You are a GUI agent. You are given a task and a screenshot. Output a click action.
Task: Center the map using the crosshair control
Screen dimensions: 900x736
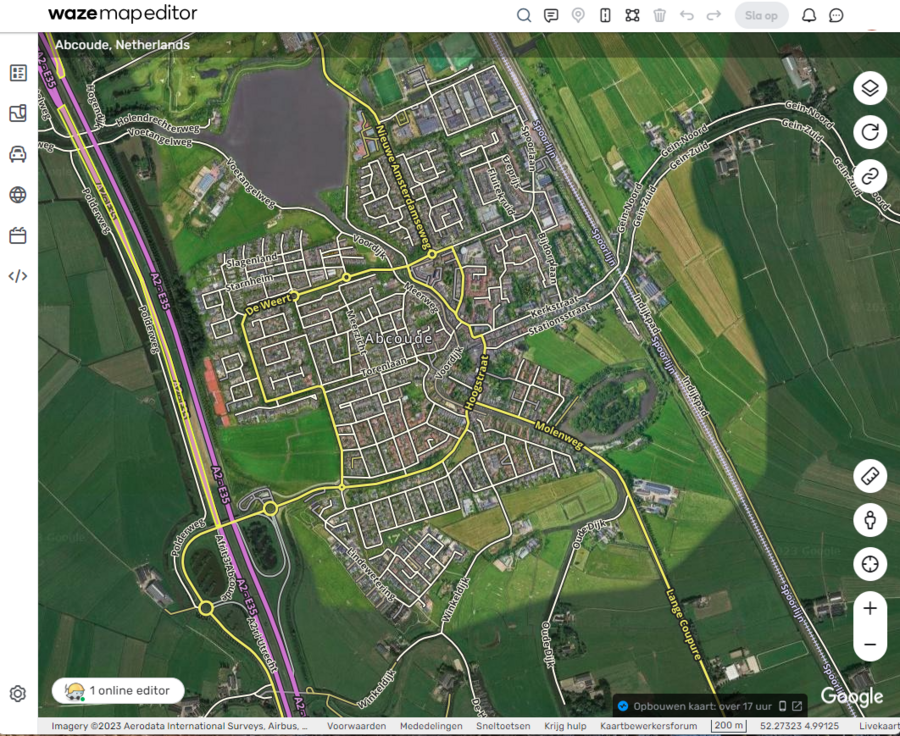pyautogui.click(x=869, y=564)
